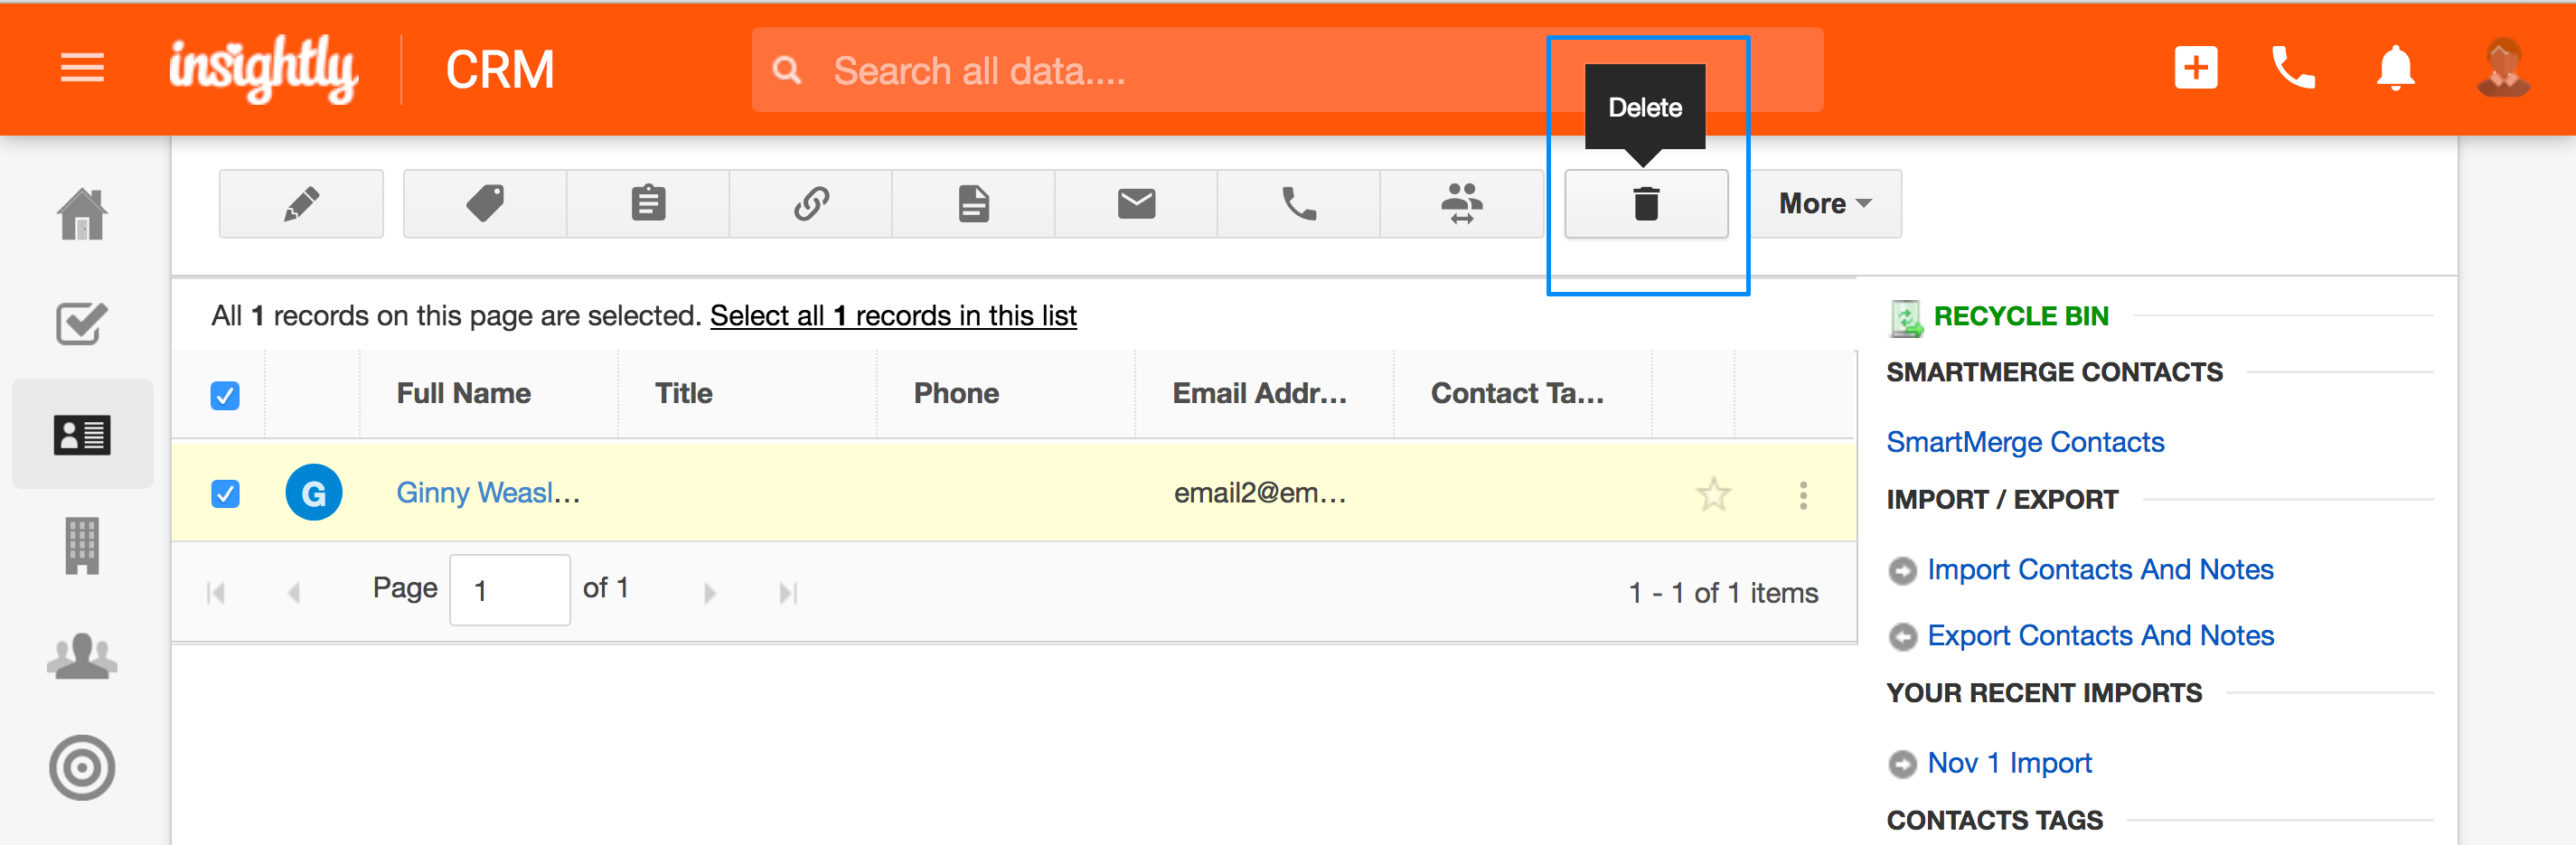Star the Ginny Weasley contact
The height and width of the screenshot is (845, 2576).
1713,494
